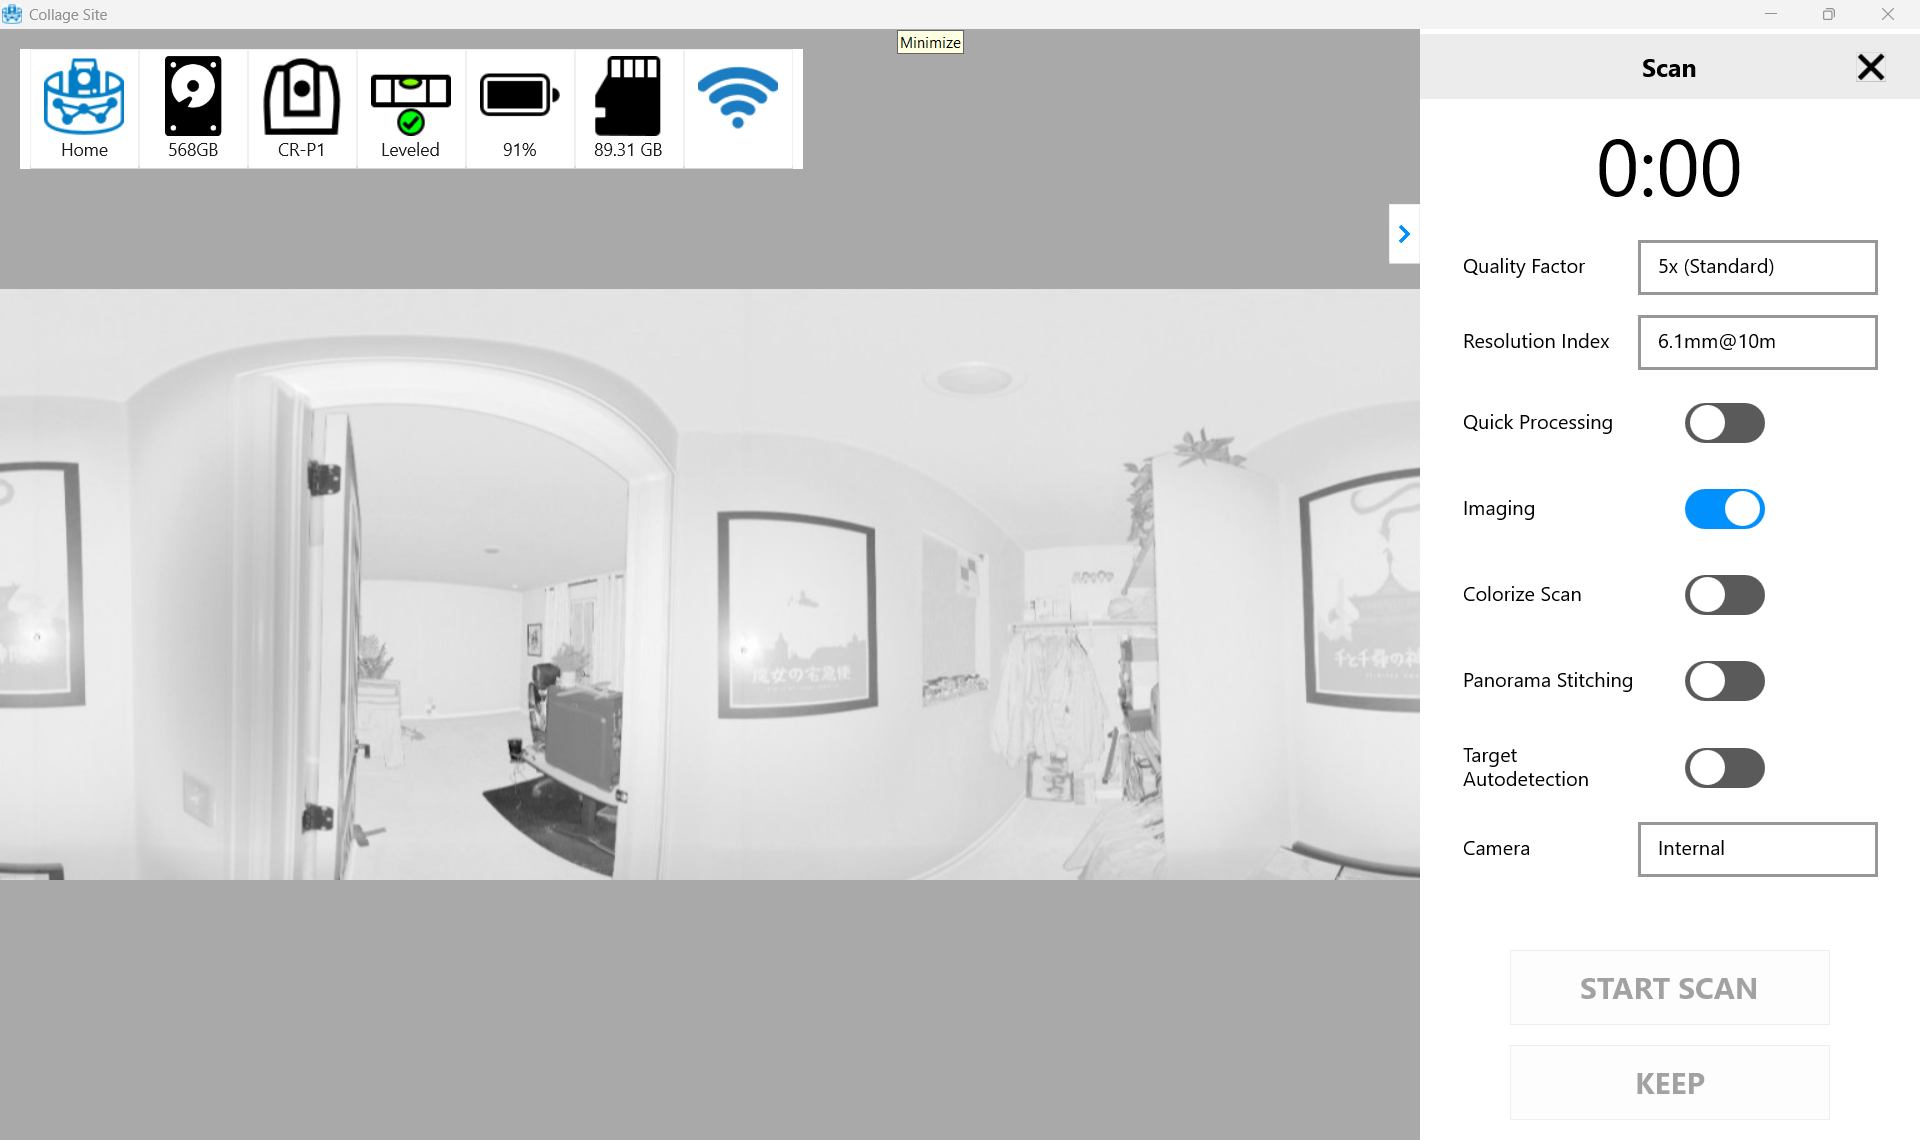The height and width of the screenshot is (1140, 1920).
Task: Enable Target Autodetection switch
Action: [x=1724, y=768]
